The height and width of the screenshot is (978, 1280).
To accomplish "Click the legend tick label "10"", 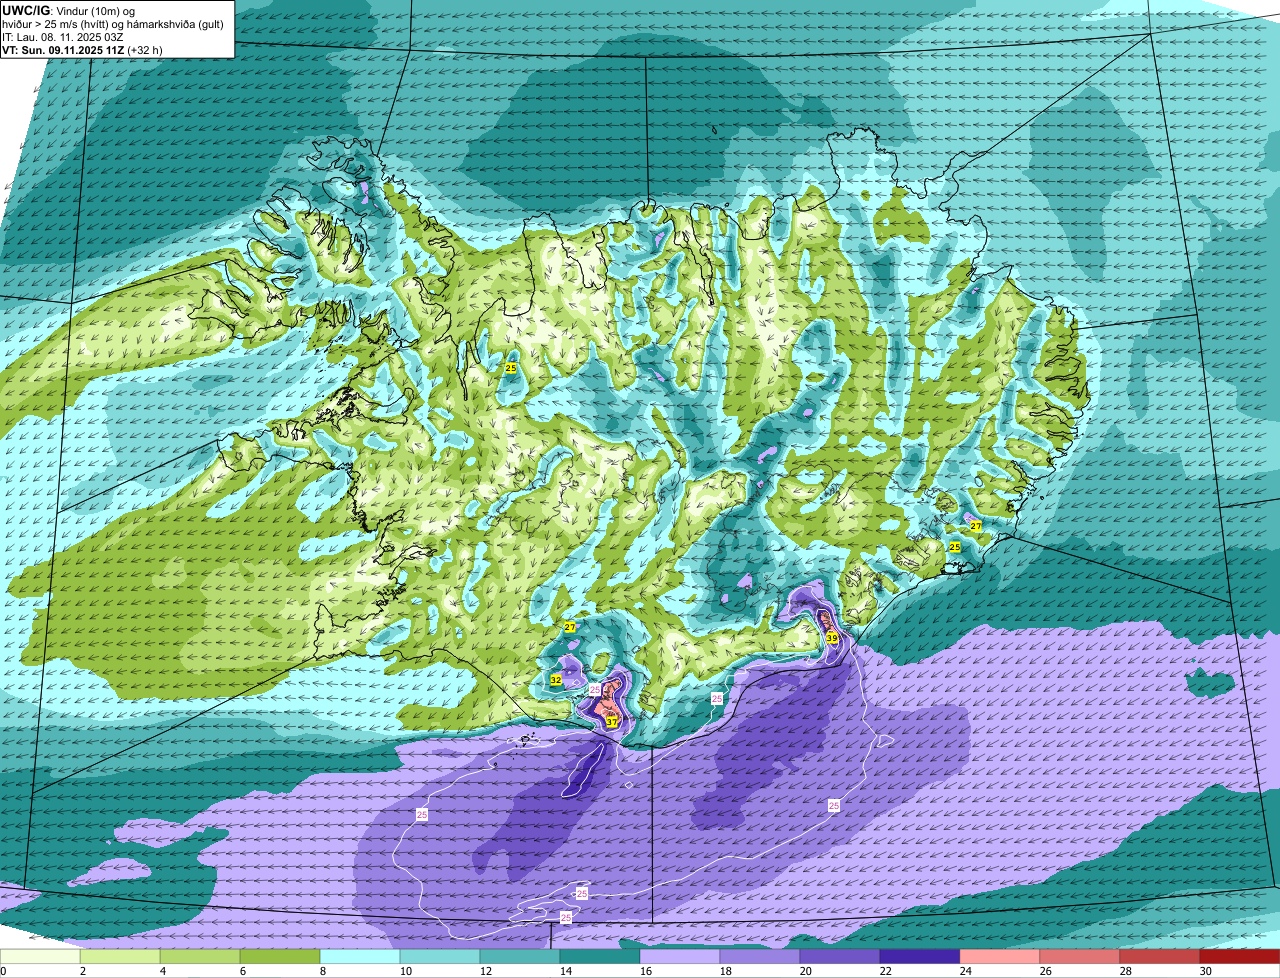I will tap(404, 971).
